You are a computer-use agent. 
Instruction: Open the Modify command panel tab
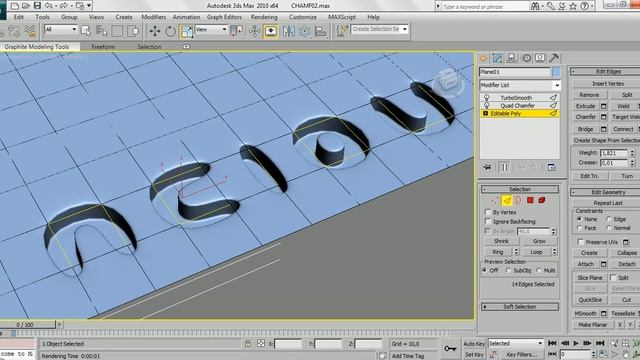497,58
